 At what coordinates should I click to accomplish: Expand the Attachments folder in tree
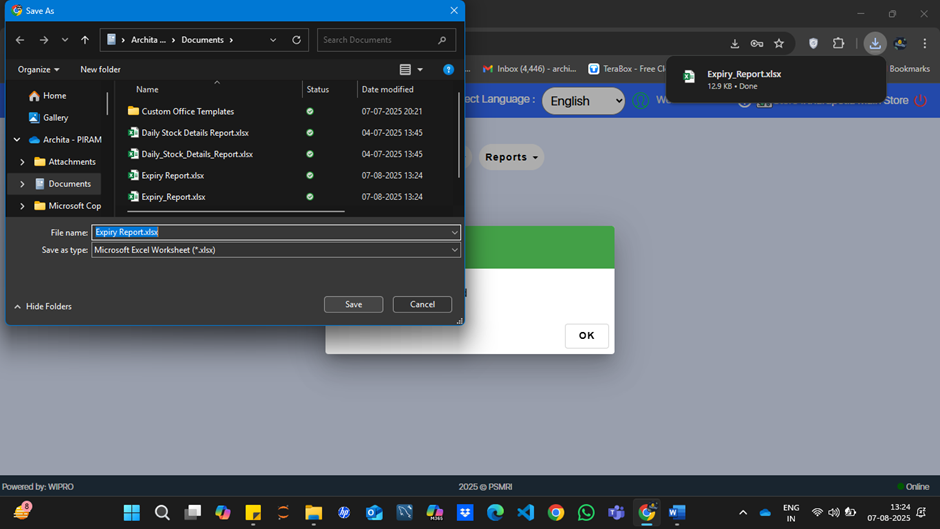point(22,162)
